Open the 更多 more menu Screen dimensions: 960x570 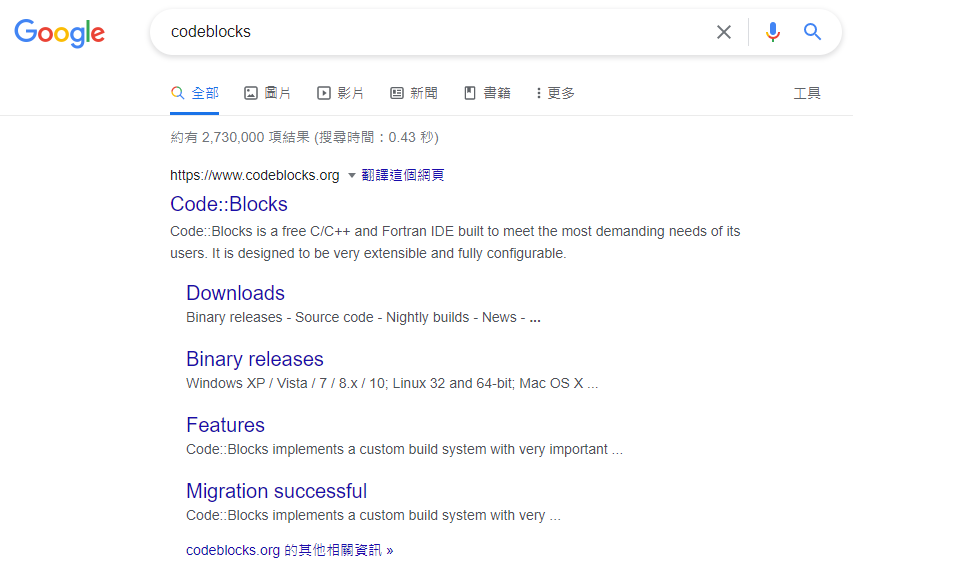(x=555, y=93)
